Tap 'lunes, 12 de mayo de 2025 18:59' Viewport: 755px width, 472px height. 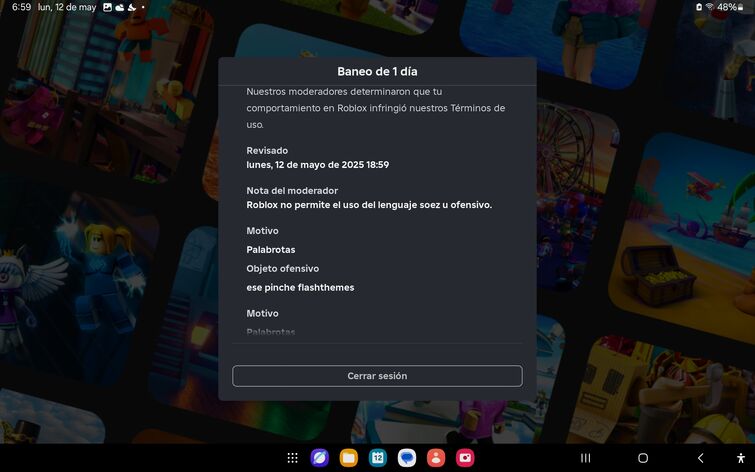point(318,165)
